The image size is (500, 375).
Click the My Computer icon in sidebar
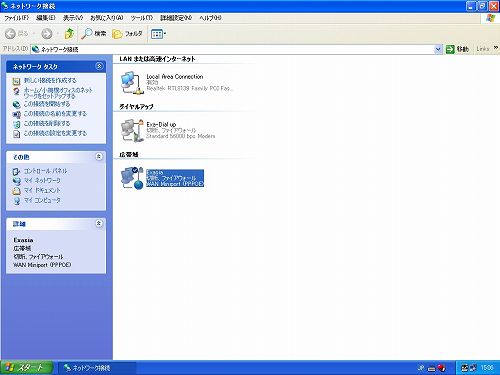16,201
